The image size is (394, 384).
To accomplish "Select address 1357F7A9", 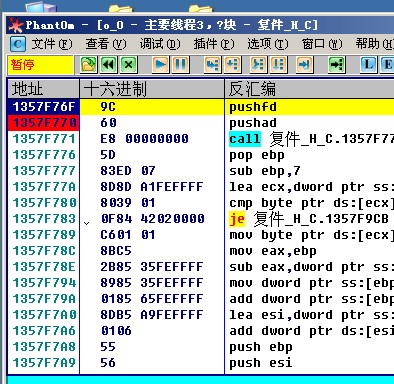I will click(44, 363).
